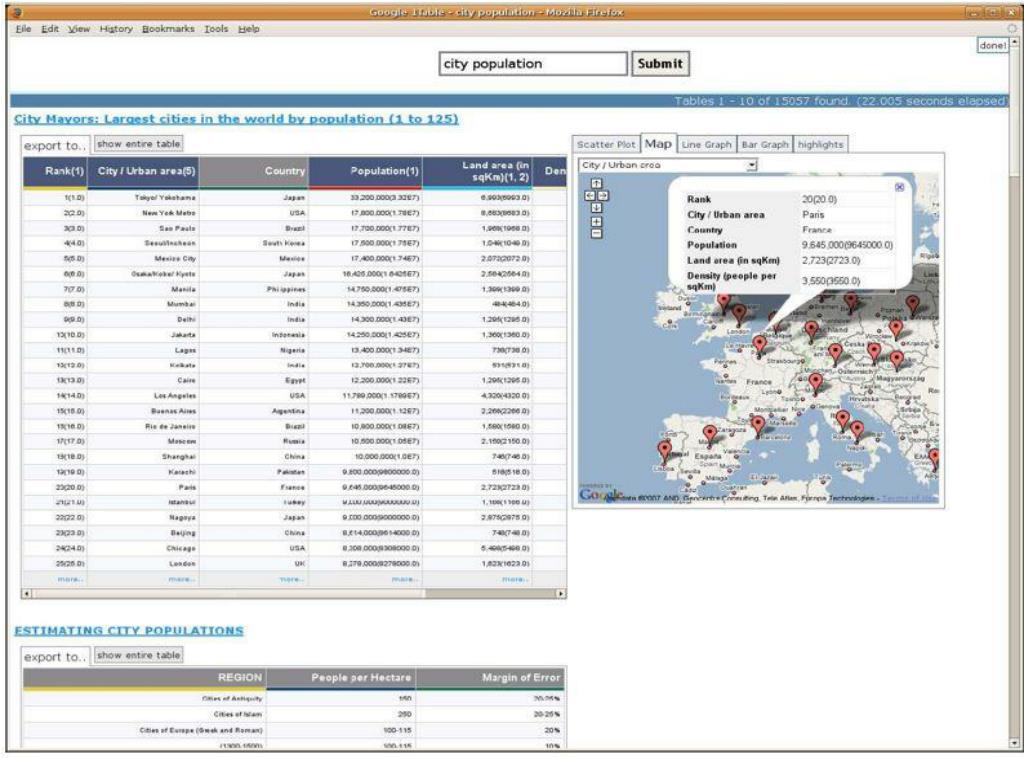Click the REGION column header
This screenshot has width=1024, height=768.
(x=144, y=678)
